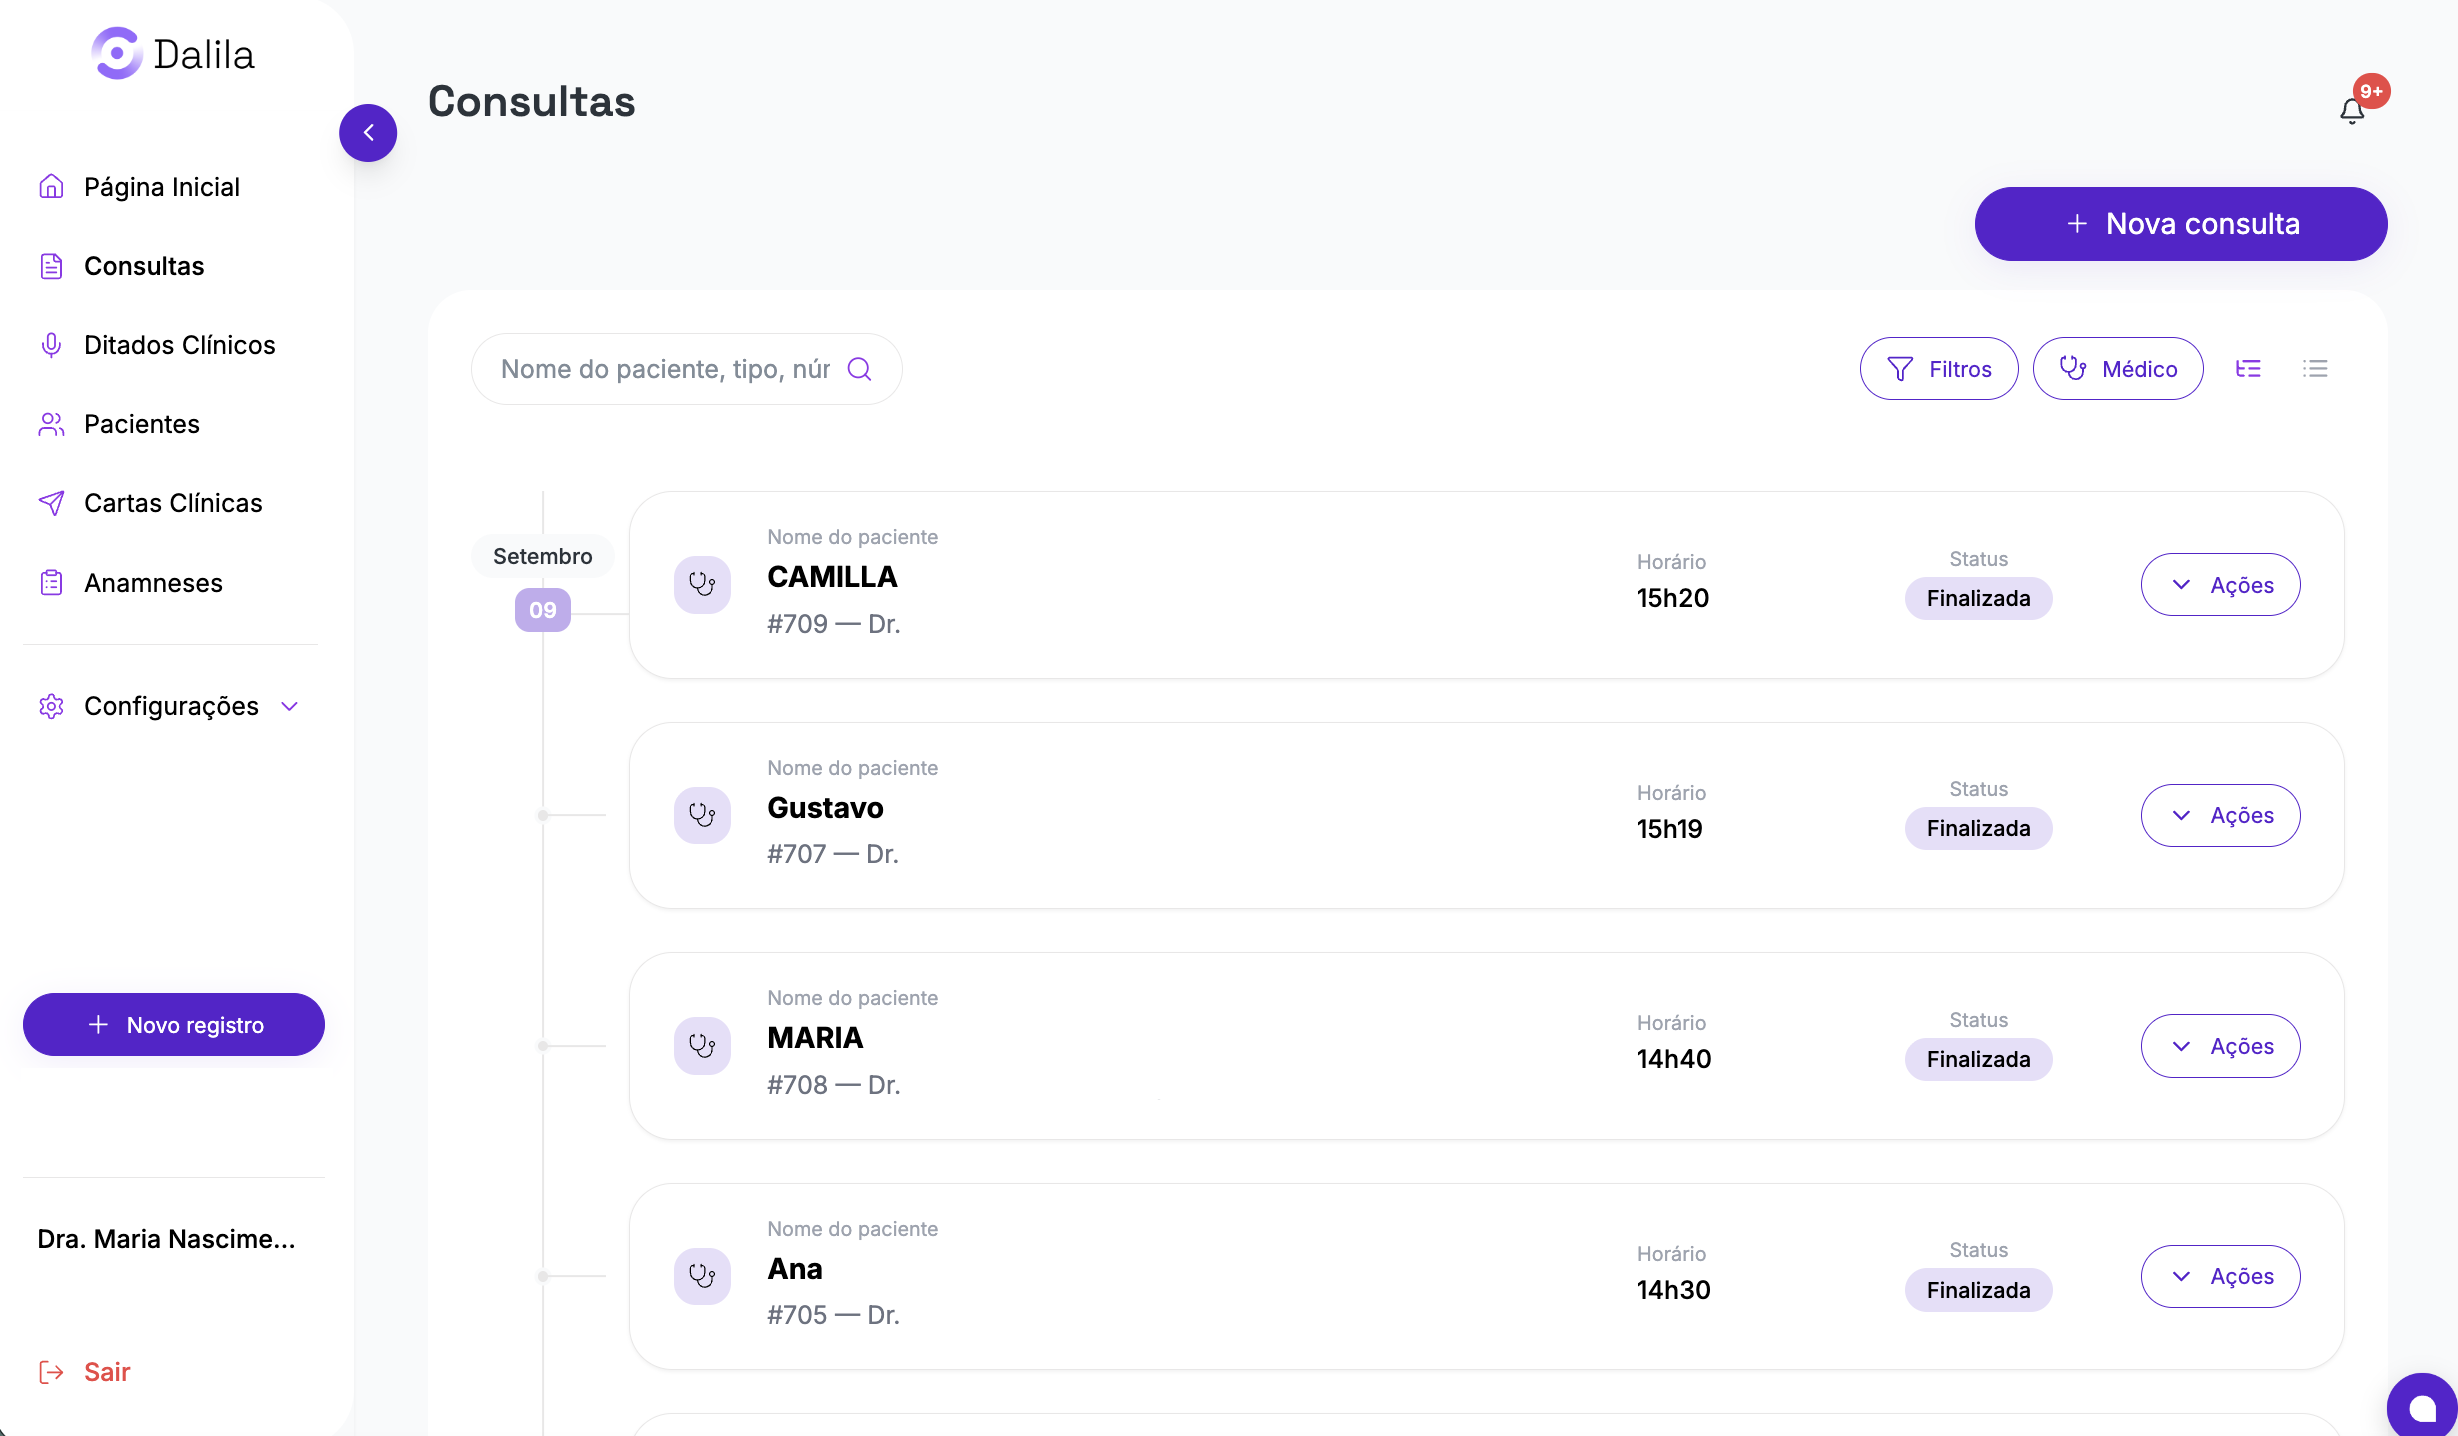Image resolution: width=2458 pixels, height=1436 pixels.
Task: Click the Sair logout link
Action: [107, 1372]
